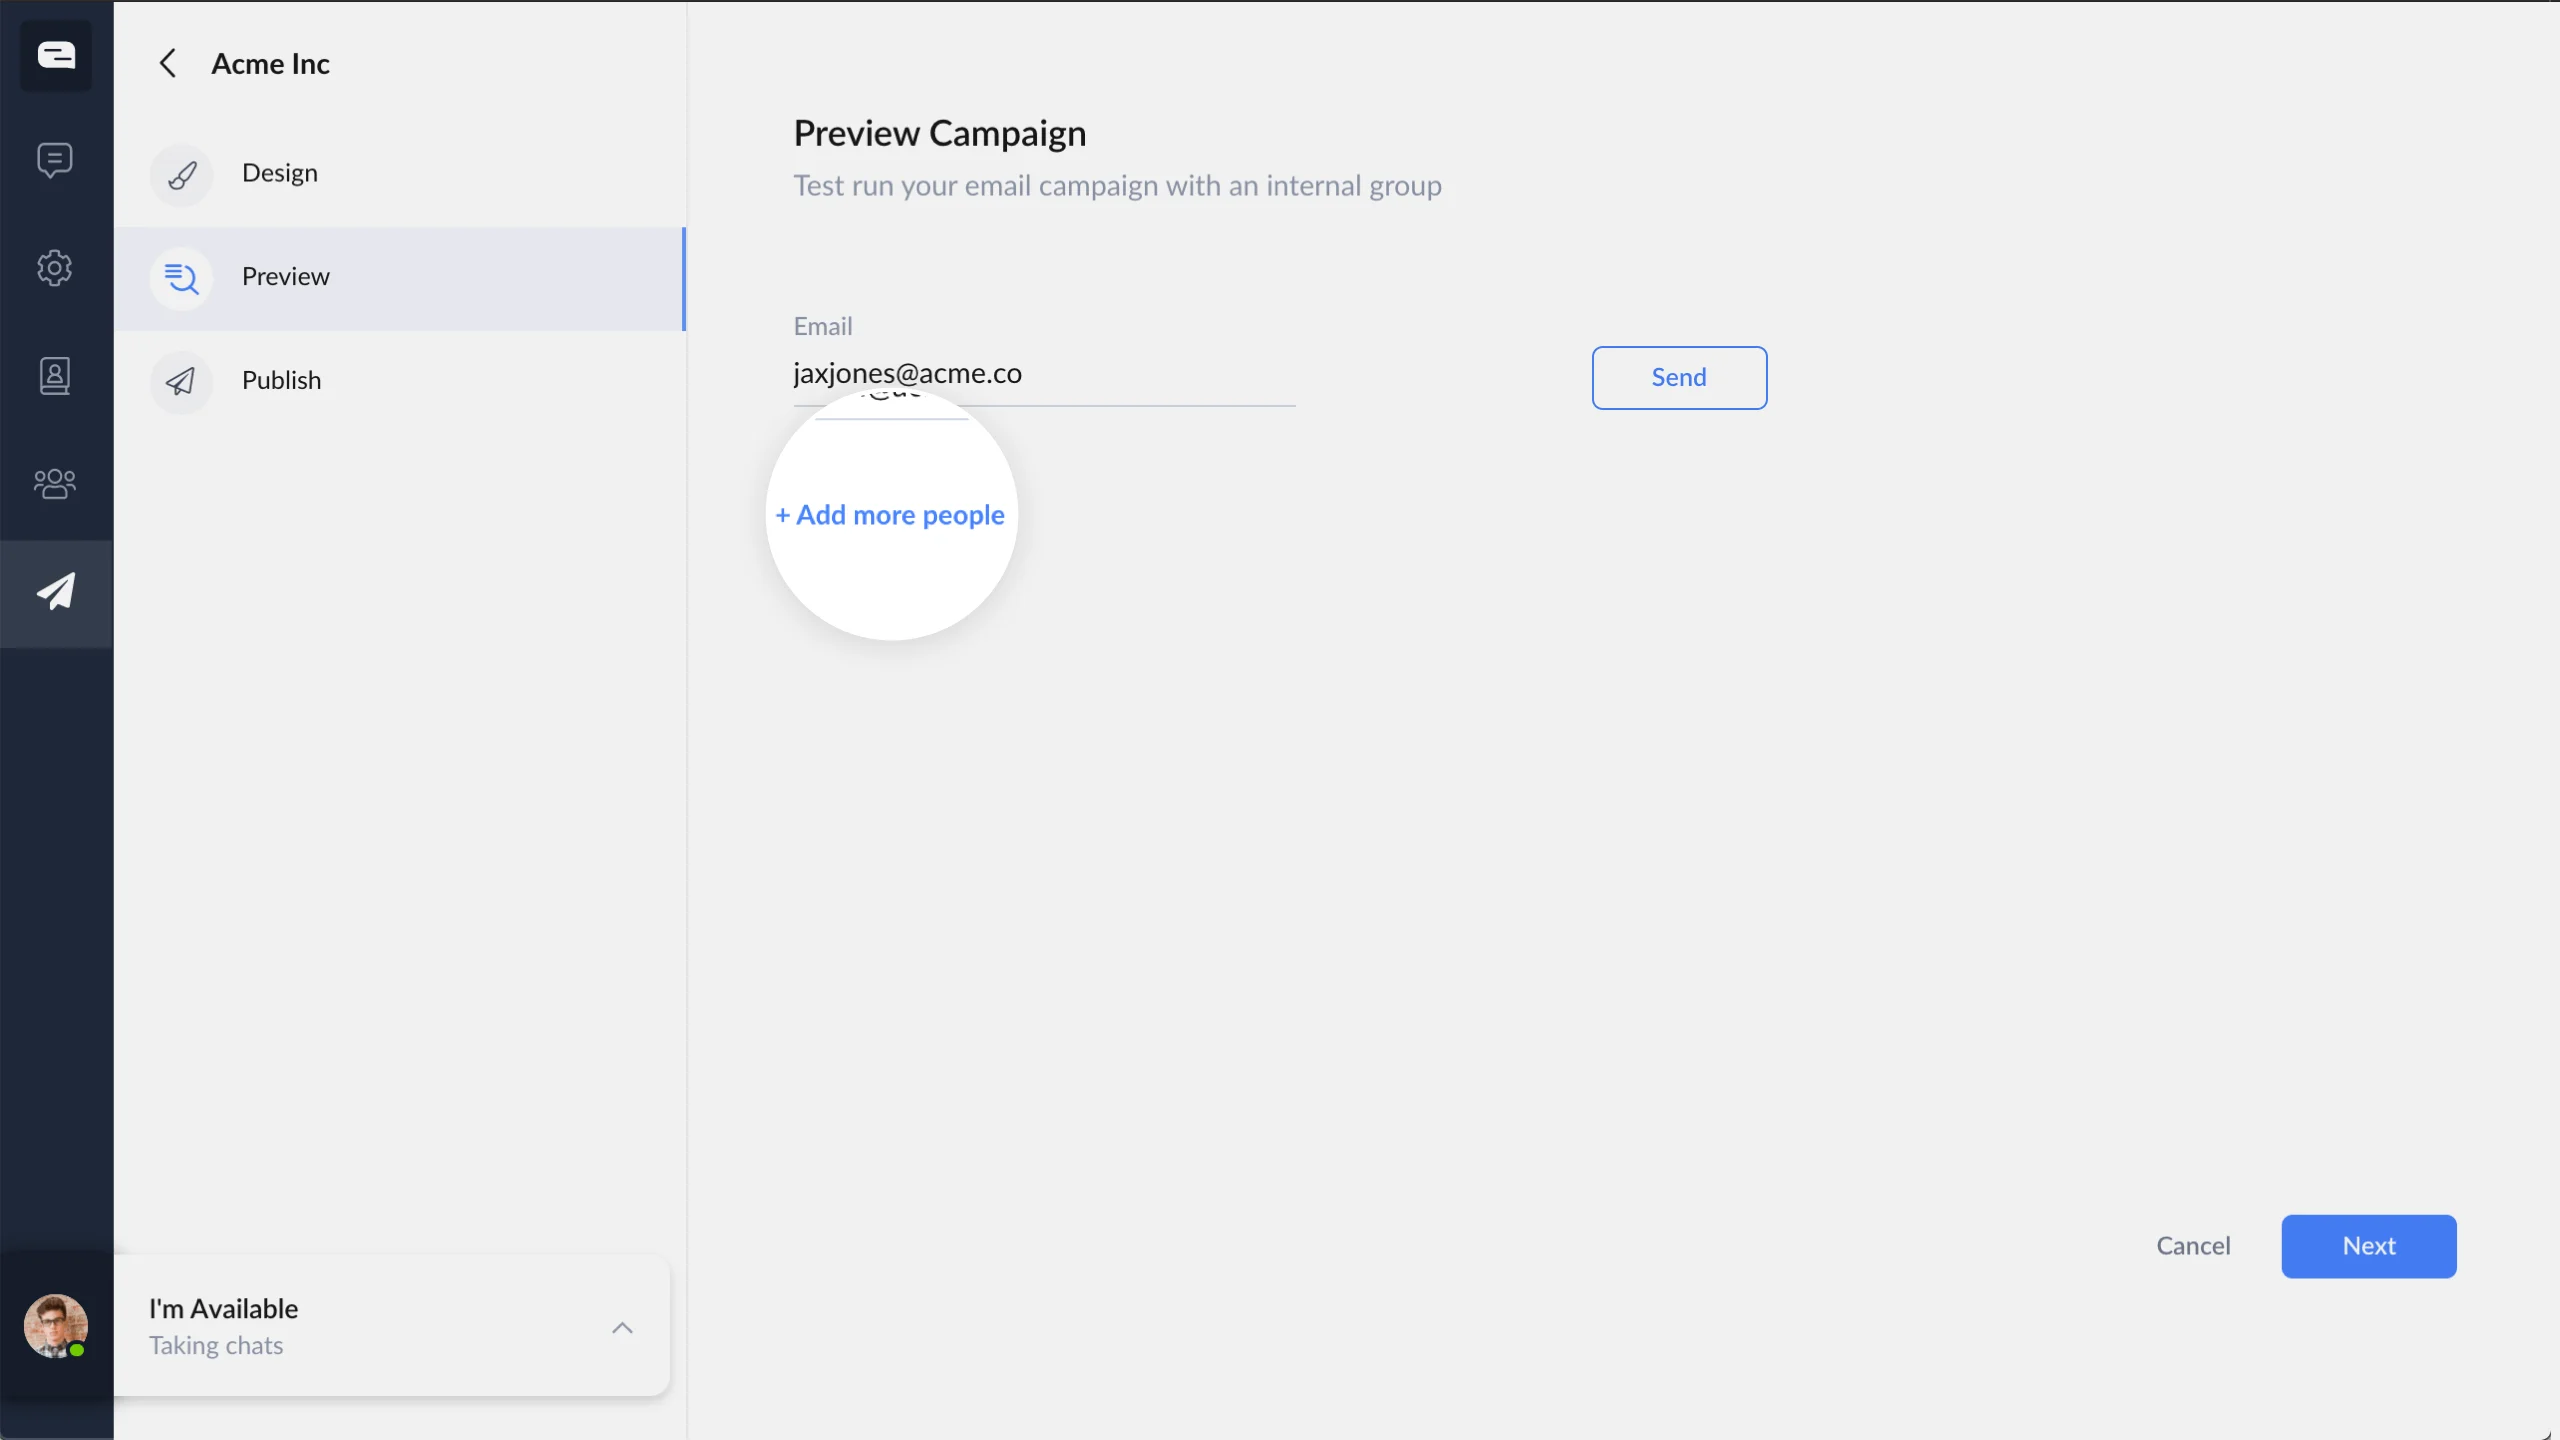The image size is (2560, 1440).
Task: Click the app logo icon in the sidebar
Action: pyautogui.click(x=56, y=55)
